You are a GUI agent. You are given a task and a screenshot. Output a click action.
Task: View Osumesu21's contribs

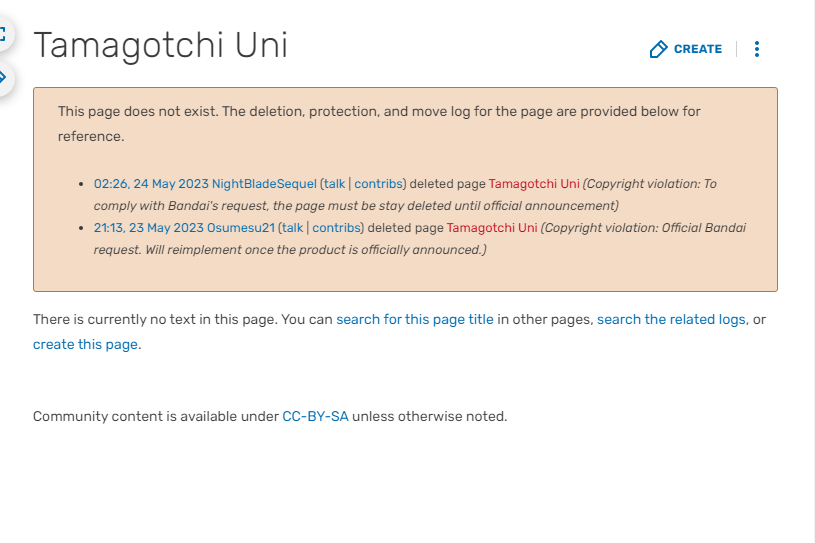point(336,228)
